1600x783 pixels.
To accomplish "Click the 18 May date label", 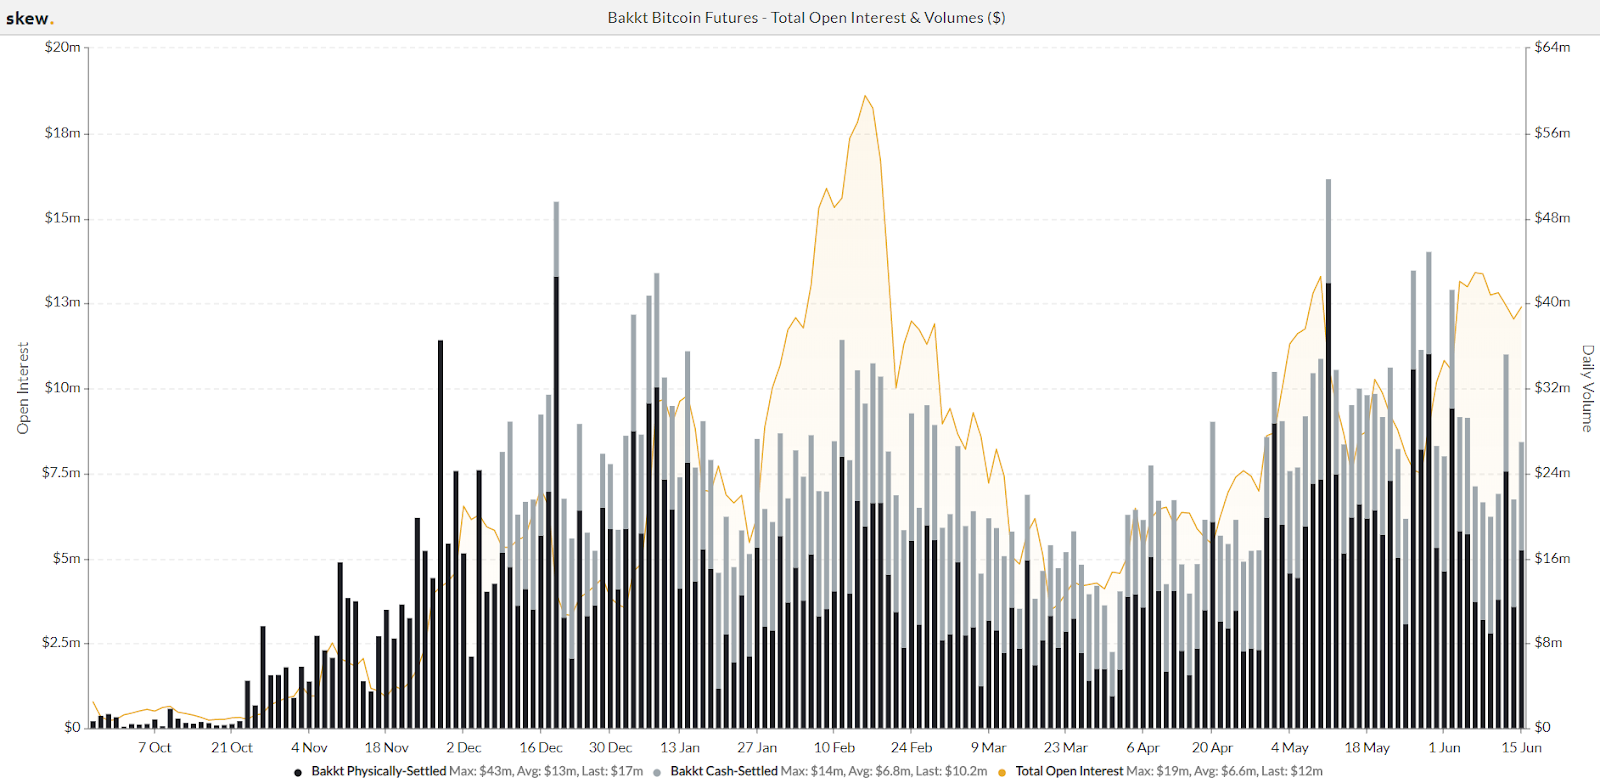I will point(1366,748).
